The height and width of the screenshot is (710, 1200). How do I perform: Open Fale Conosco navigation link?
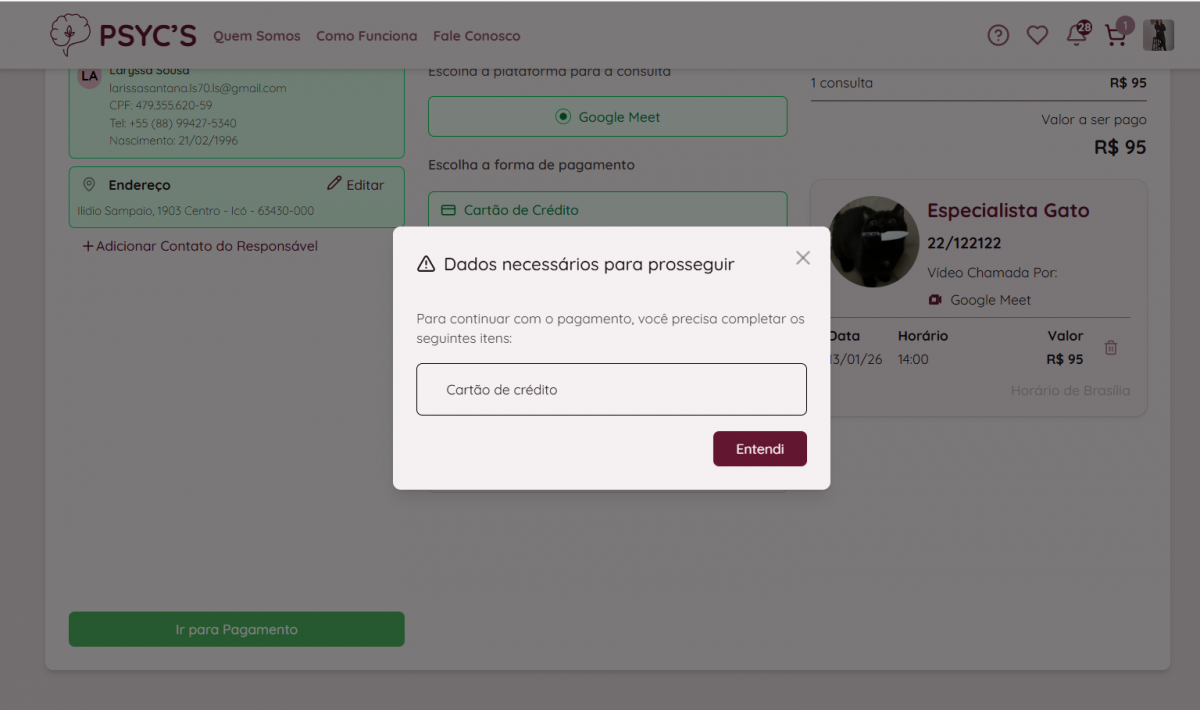[x=476, y=36]
